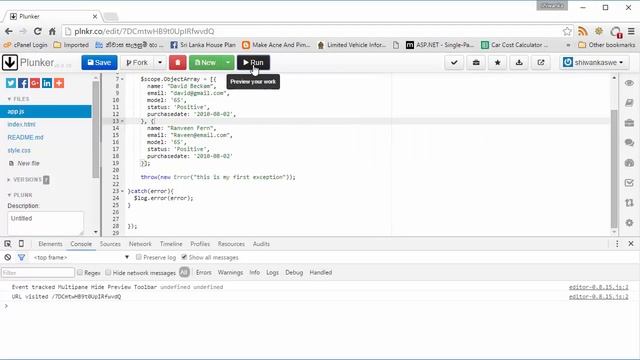
Task: Fold code at line 23
Action: [x=122, y=191]
